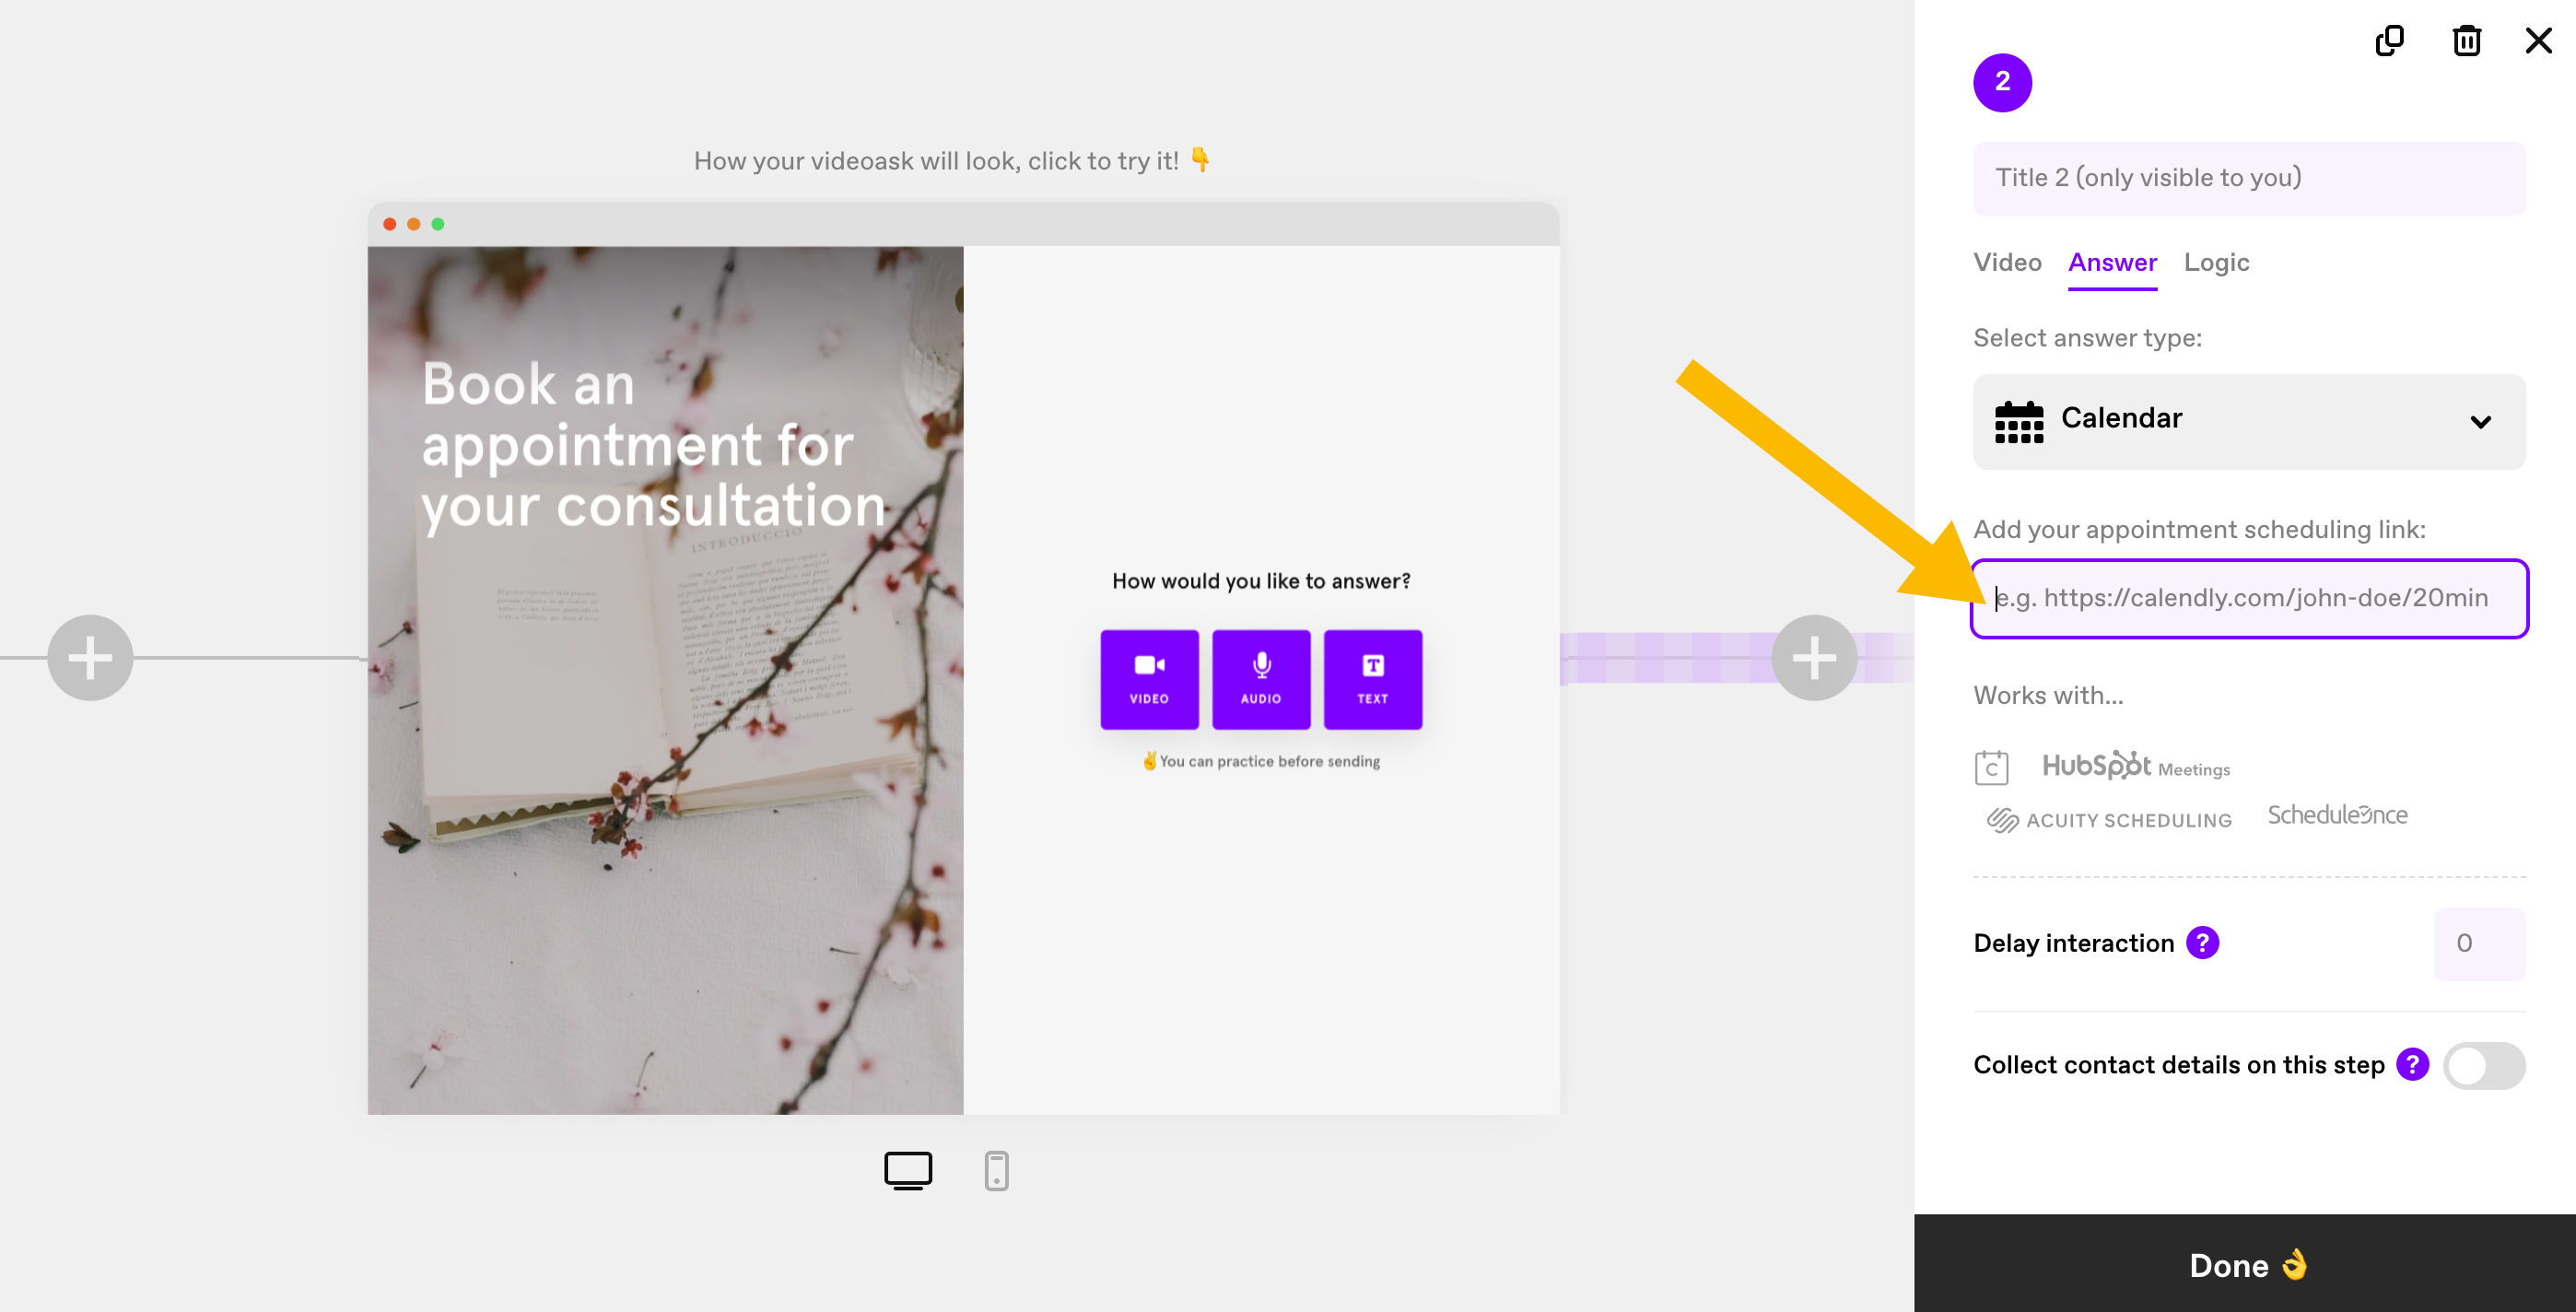
Task: Switch preview to mobile view
Action: [x=996, y=1170]
